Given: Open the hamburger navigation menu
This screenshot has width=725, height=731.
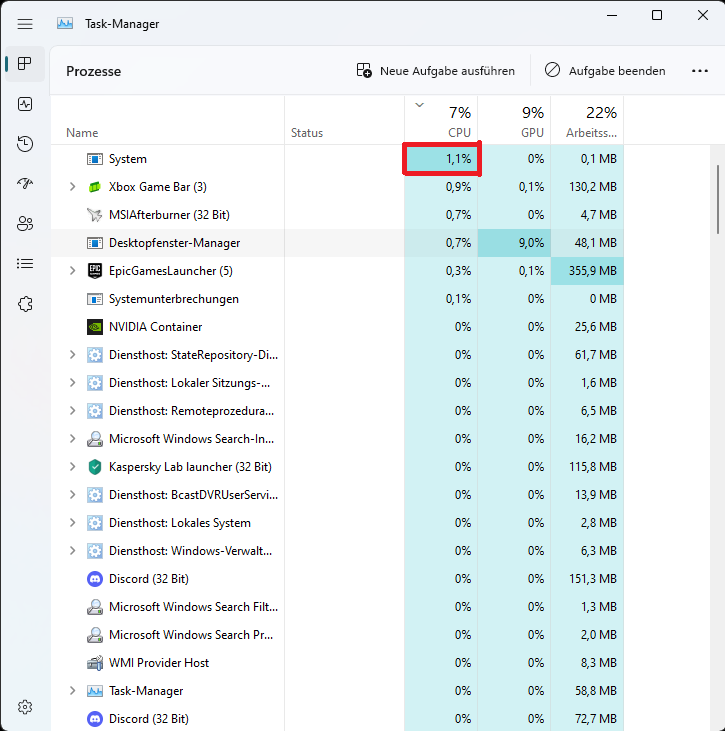Looking at the screenshot, I should 25,24.
